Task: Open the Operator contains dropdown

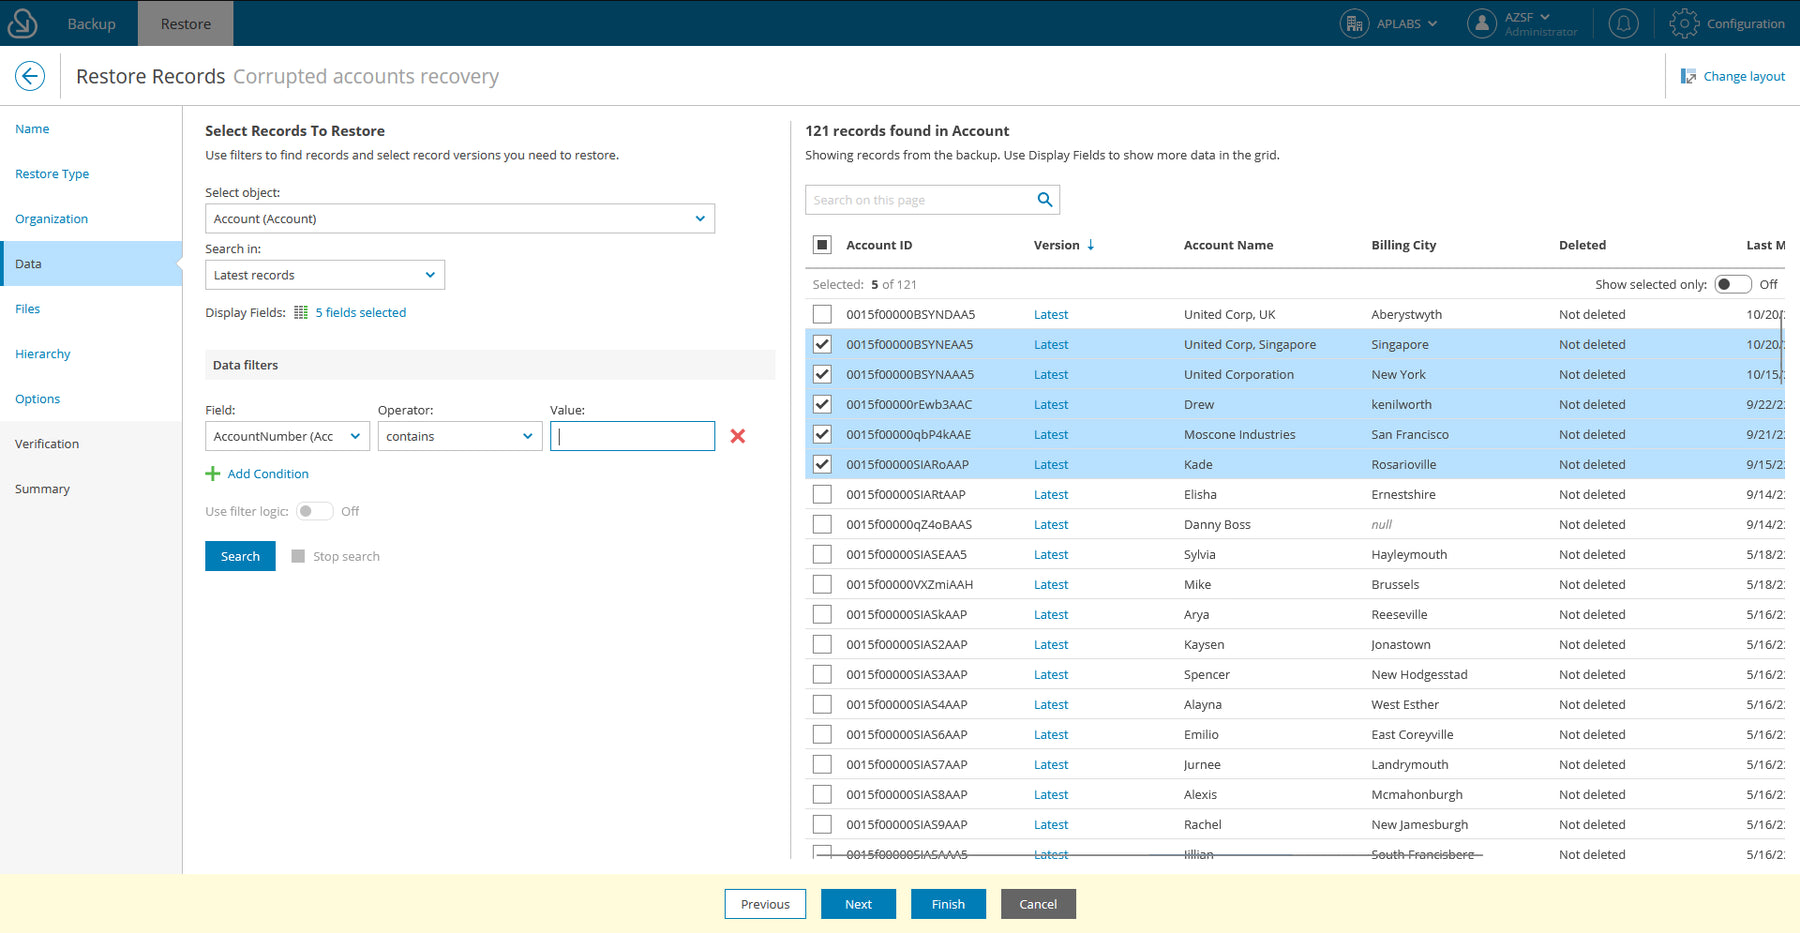Action: tap(459, 437)
